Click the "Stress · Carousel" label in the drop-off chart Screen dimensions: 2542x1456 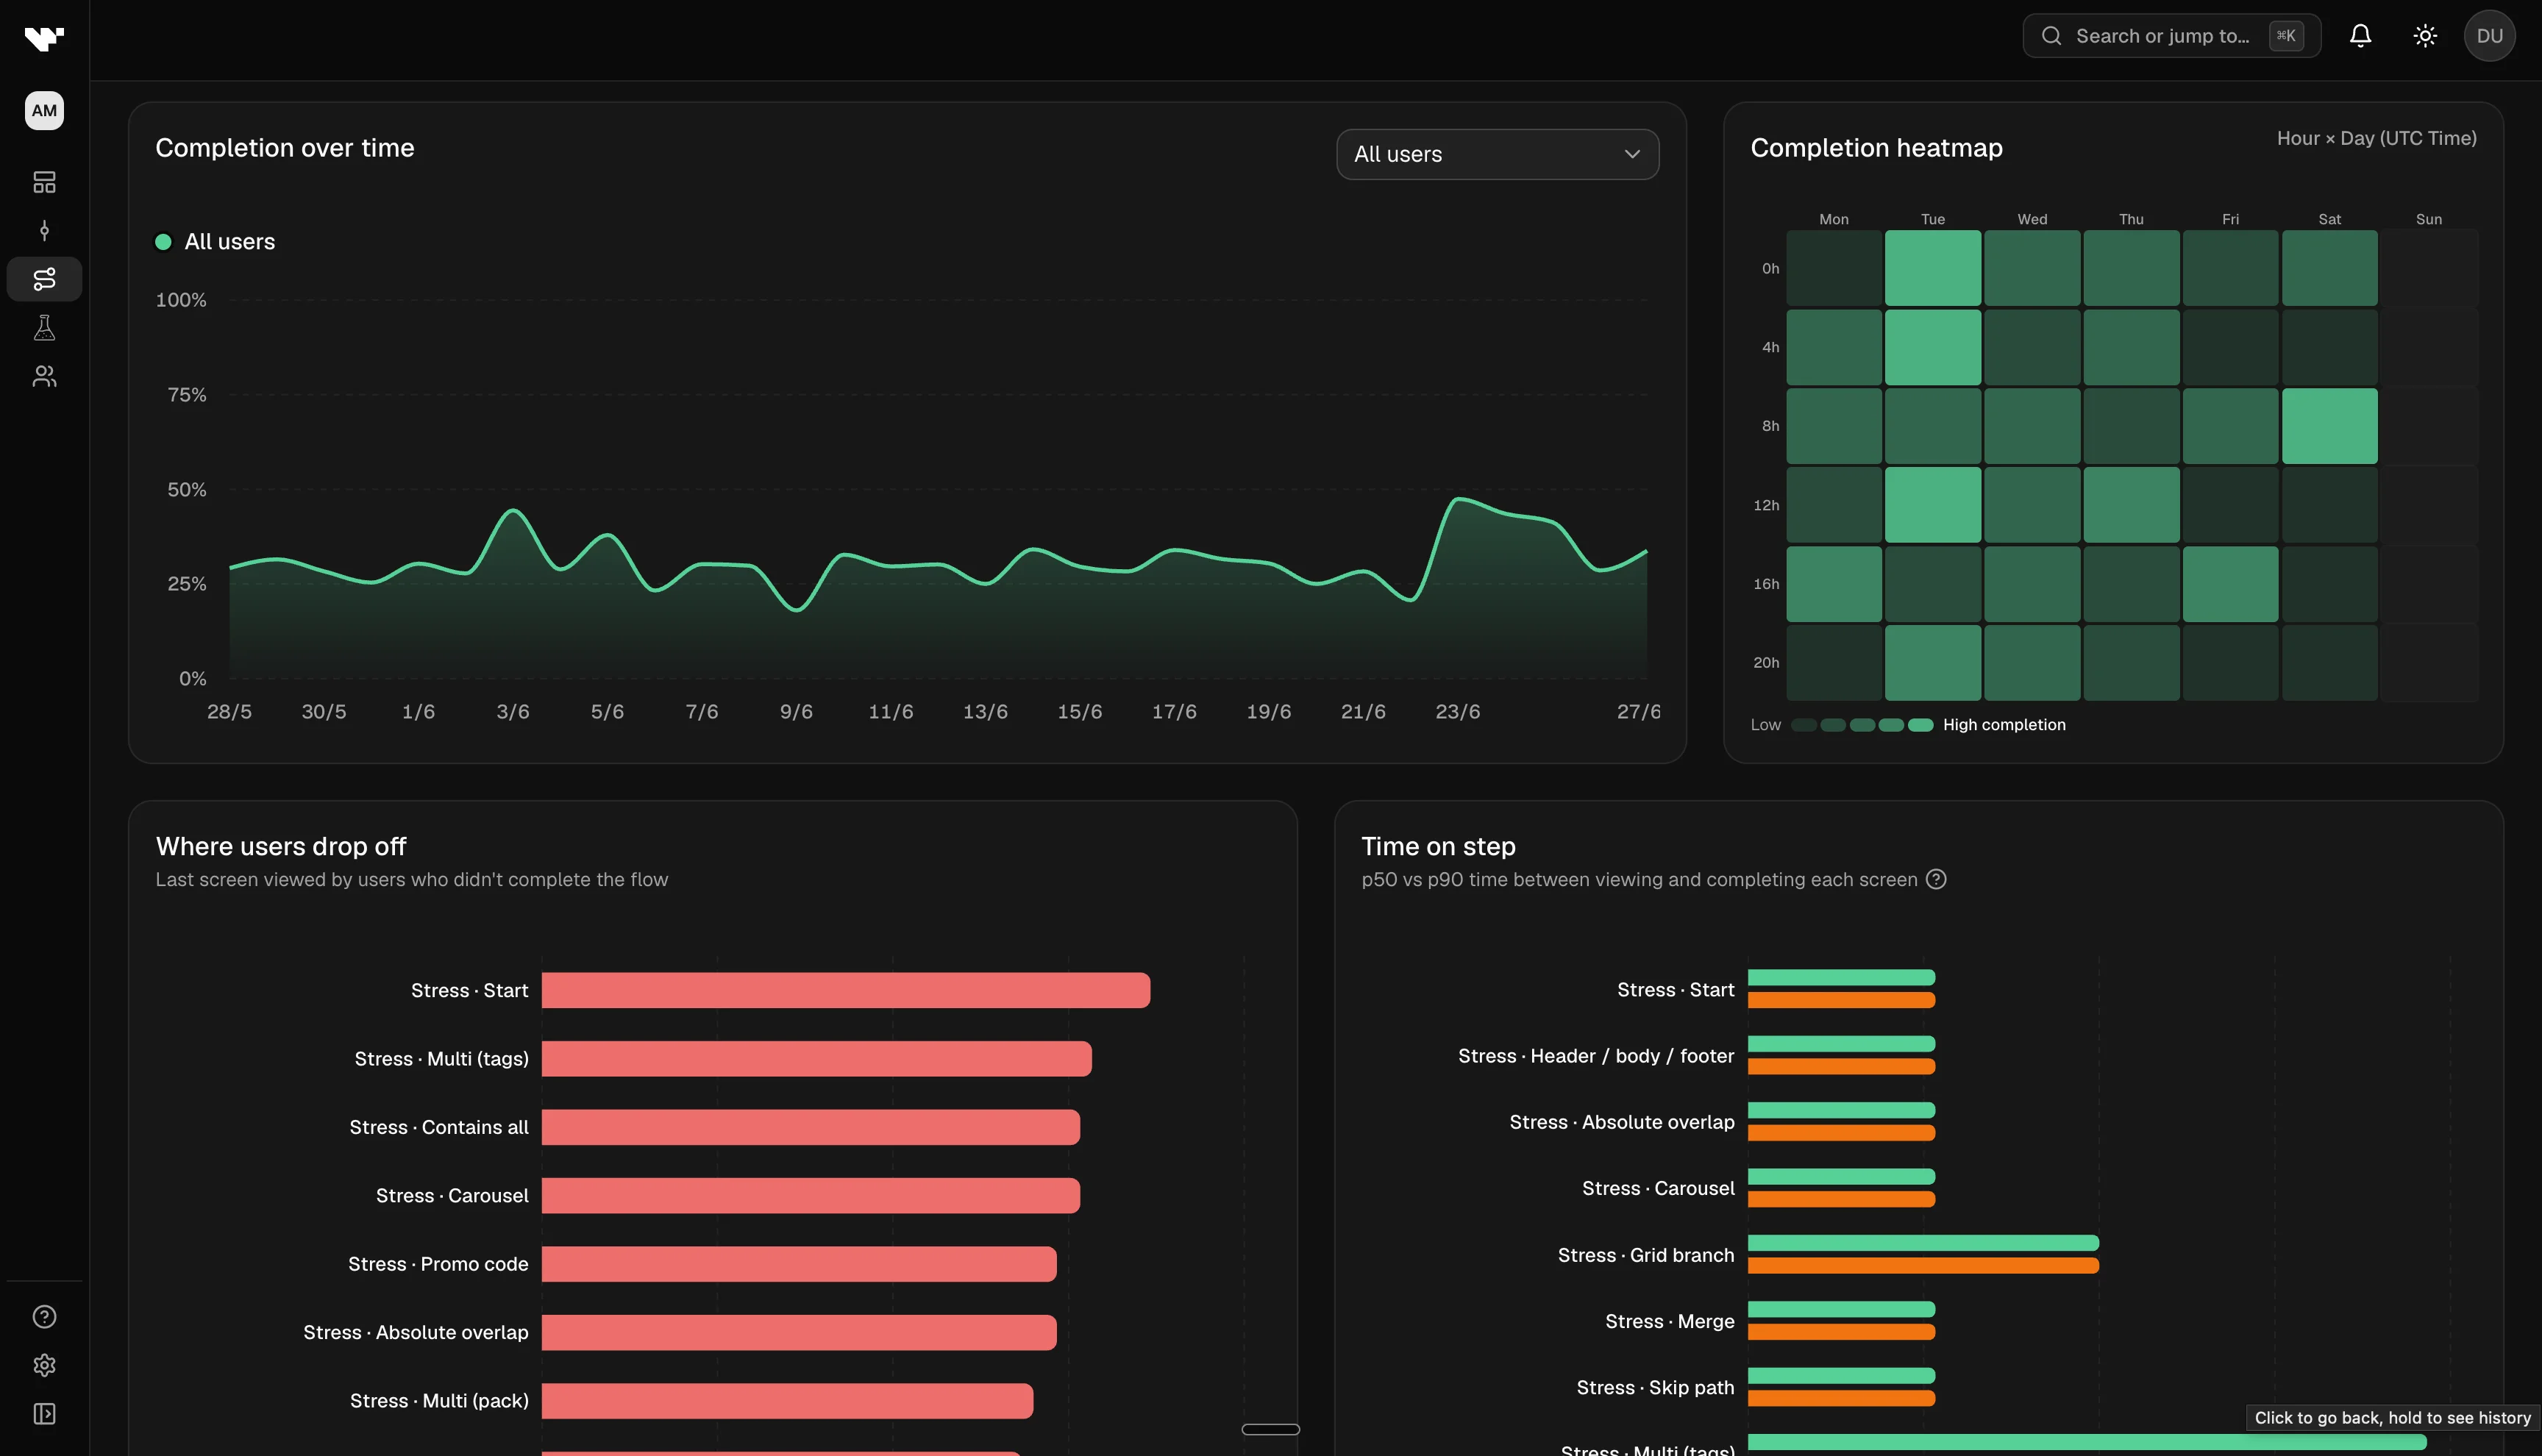(452, 1196)
